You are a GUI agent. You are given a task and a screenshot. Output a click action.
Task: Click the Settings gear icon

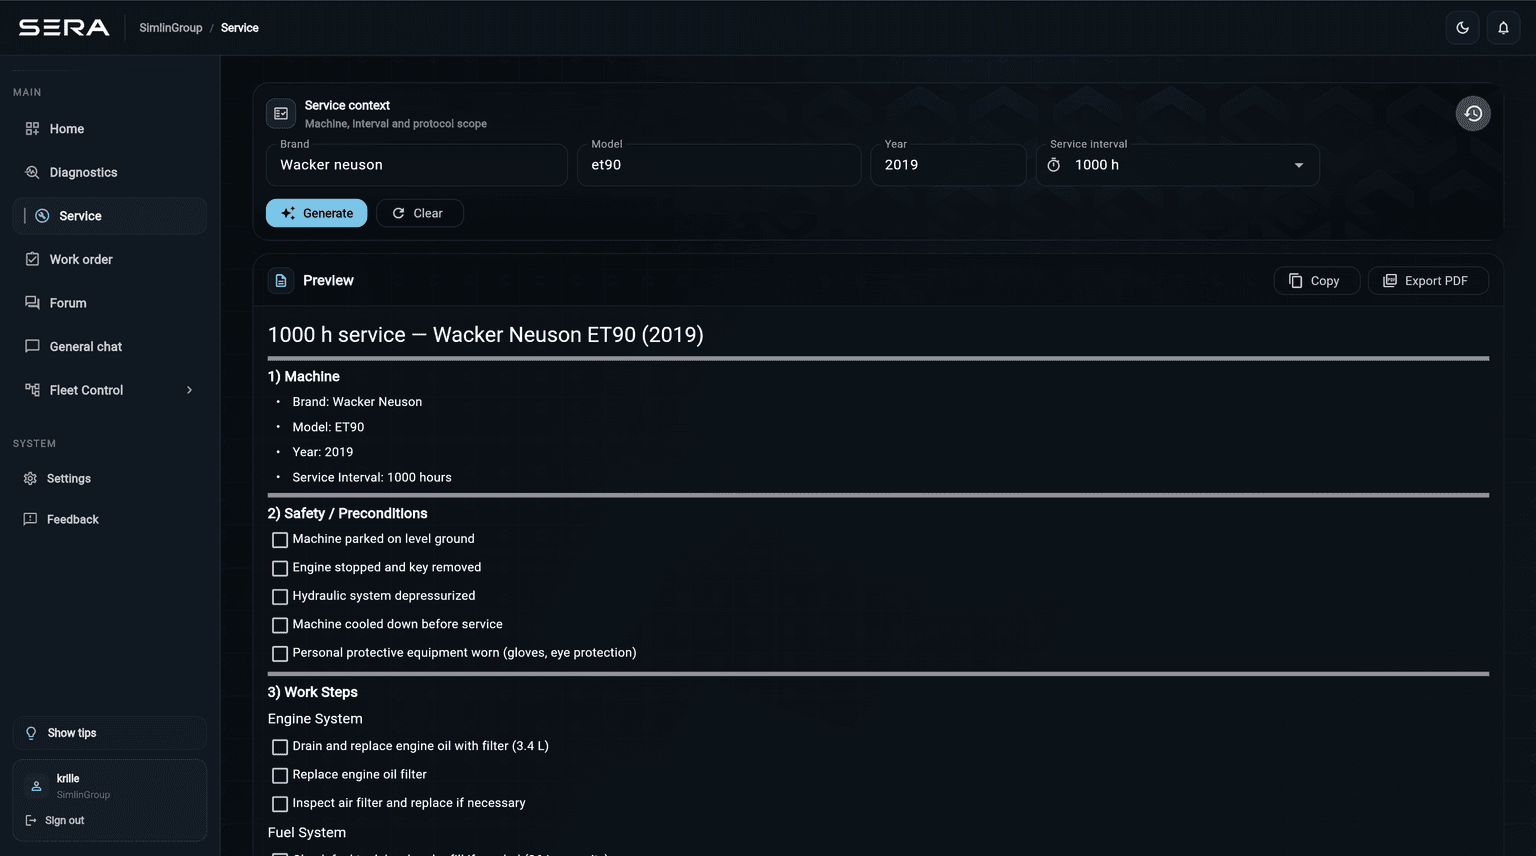coord(30,479)
